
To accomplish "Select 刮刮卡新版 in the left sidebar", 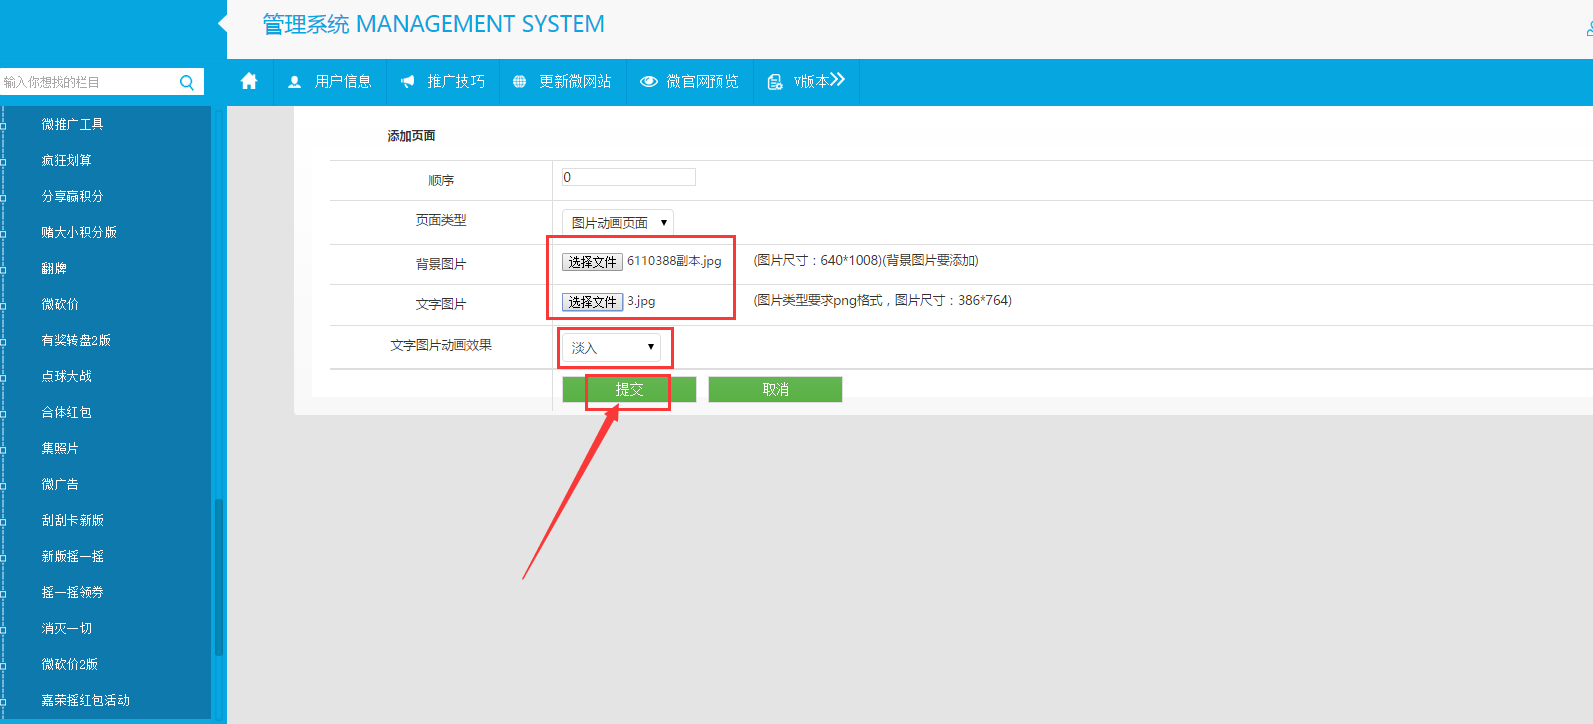I will 73,520.
